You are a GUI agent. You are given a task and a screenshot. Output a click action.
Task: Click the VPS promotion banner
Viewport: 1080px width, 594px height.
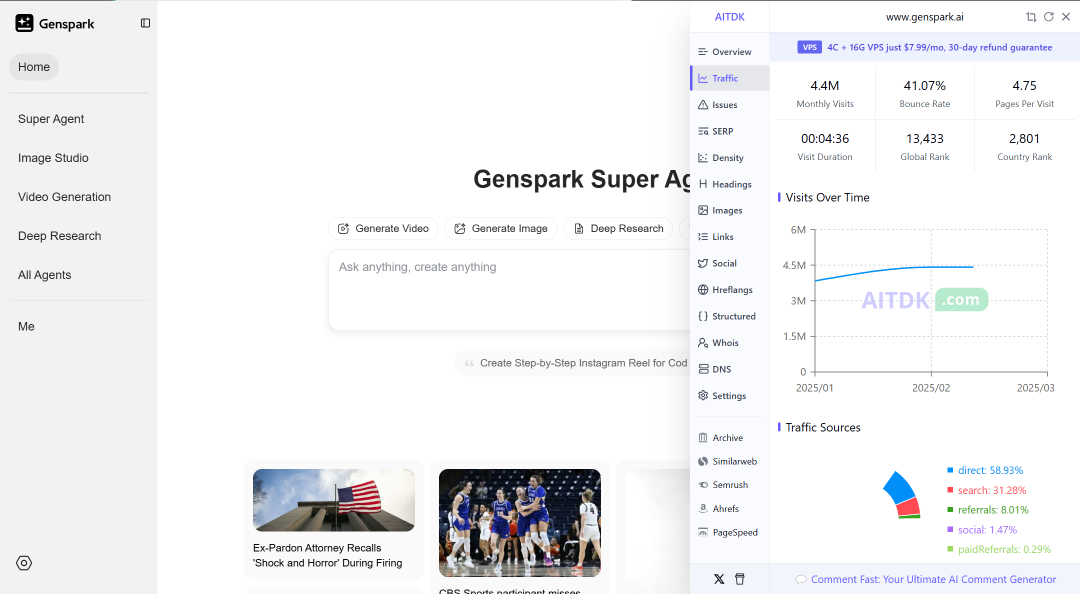click(x=924, y=48)
